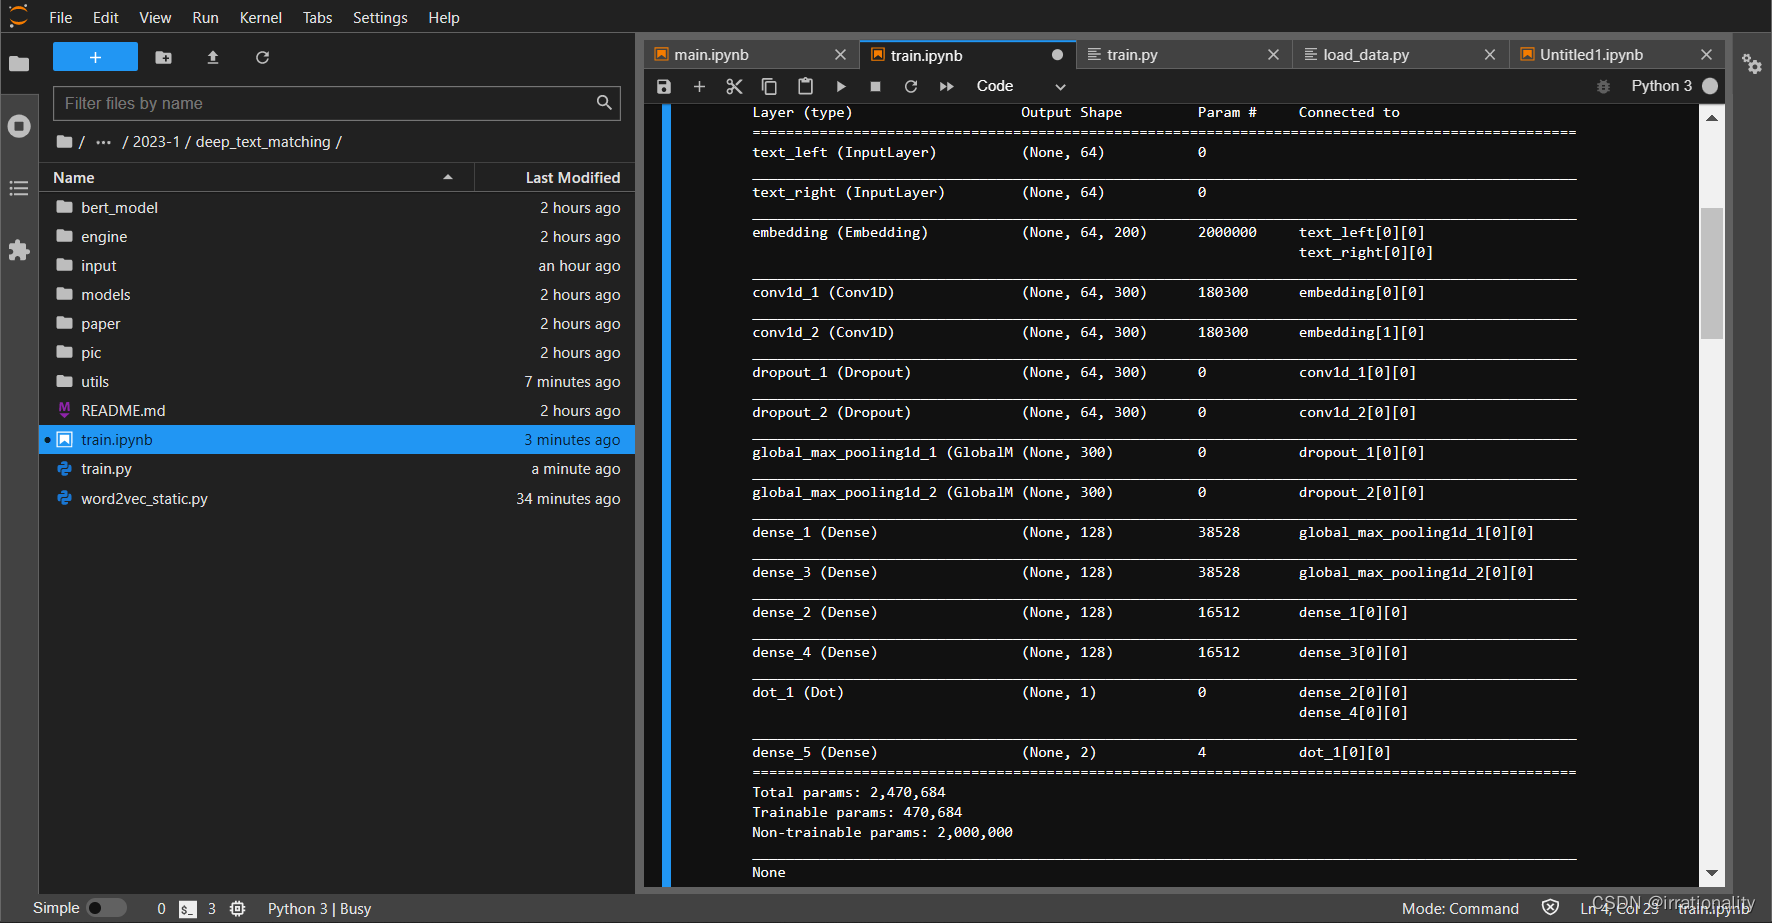
Task: Click the notebook trust shield icon
Action: 1550,908
